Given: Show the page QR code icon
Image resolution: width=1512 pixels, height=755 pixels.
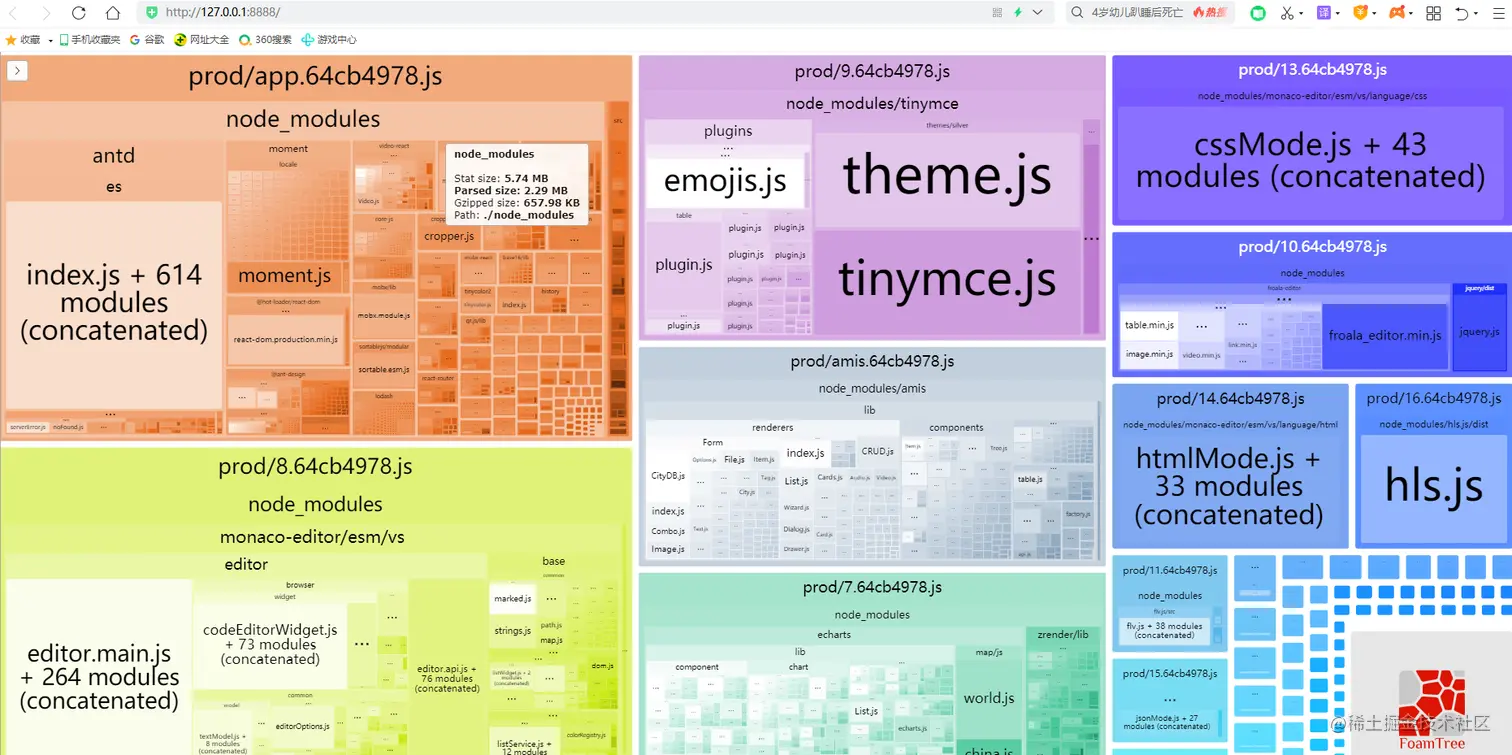Looking at the screenshot, I should tap(997, 13).
